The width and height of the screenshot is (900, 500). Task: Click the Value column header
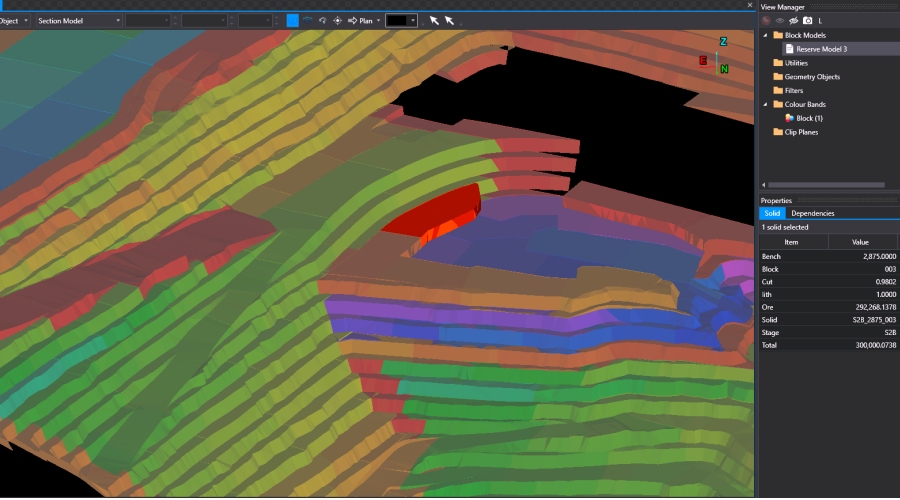coord(860,242)
